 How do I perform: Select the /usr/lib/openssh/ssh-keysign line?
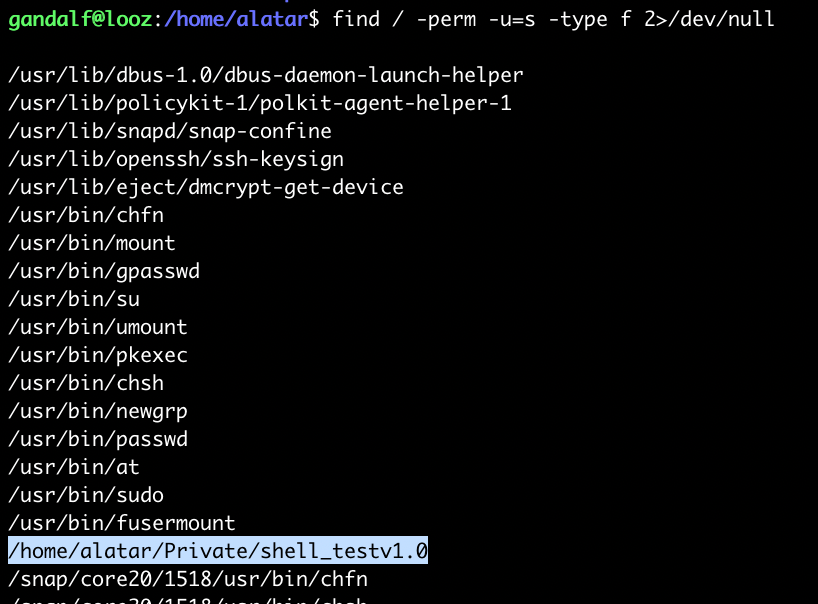pos(176,159)
